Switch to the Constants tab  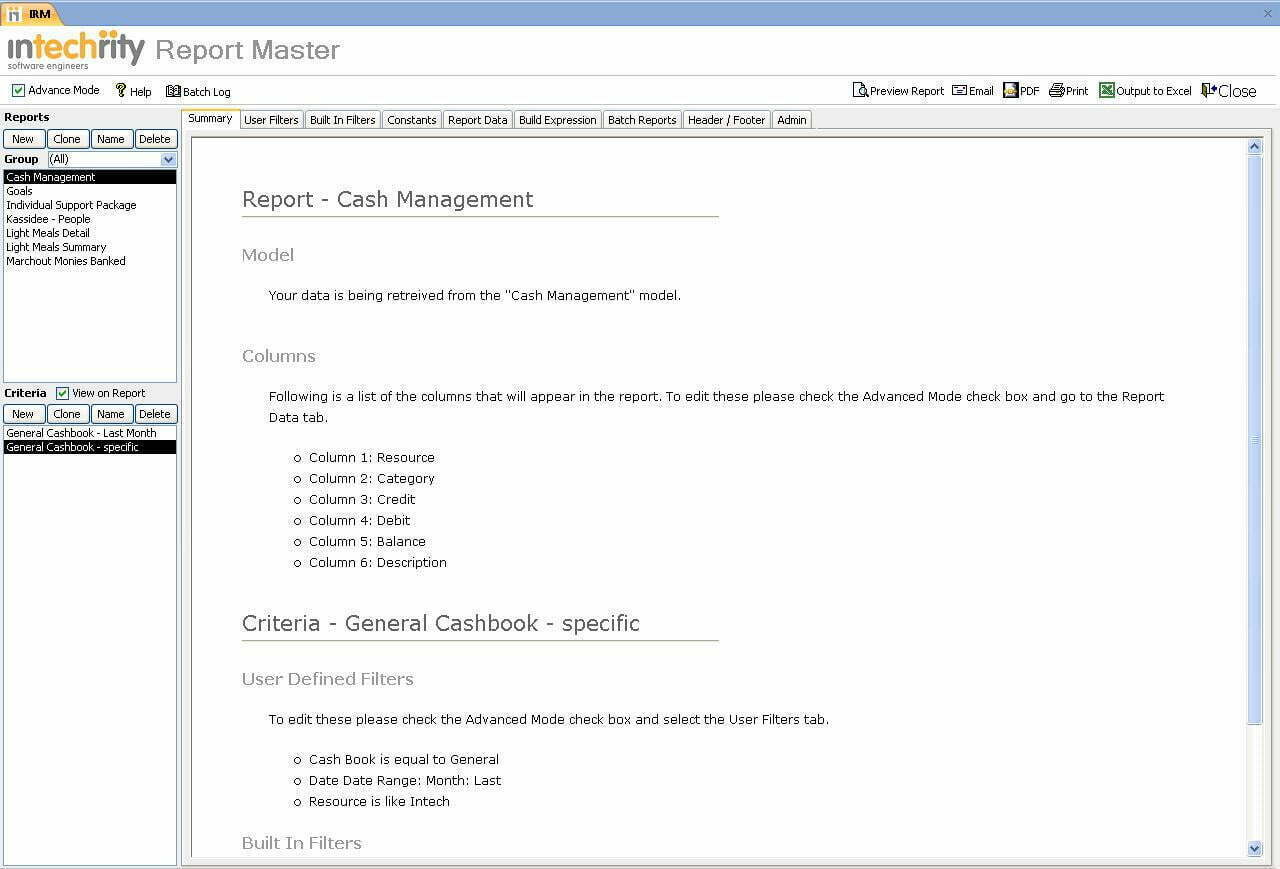pyautogui.click(x=412, y=120)
